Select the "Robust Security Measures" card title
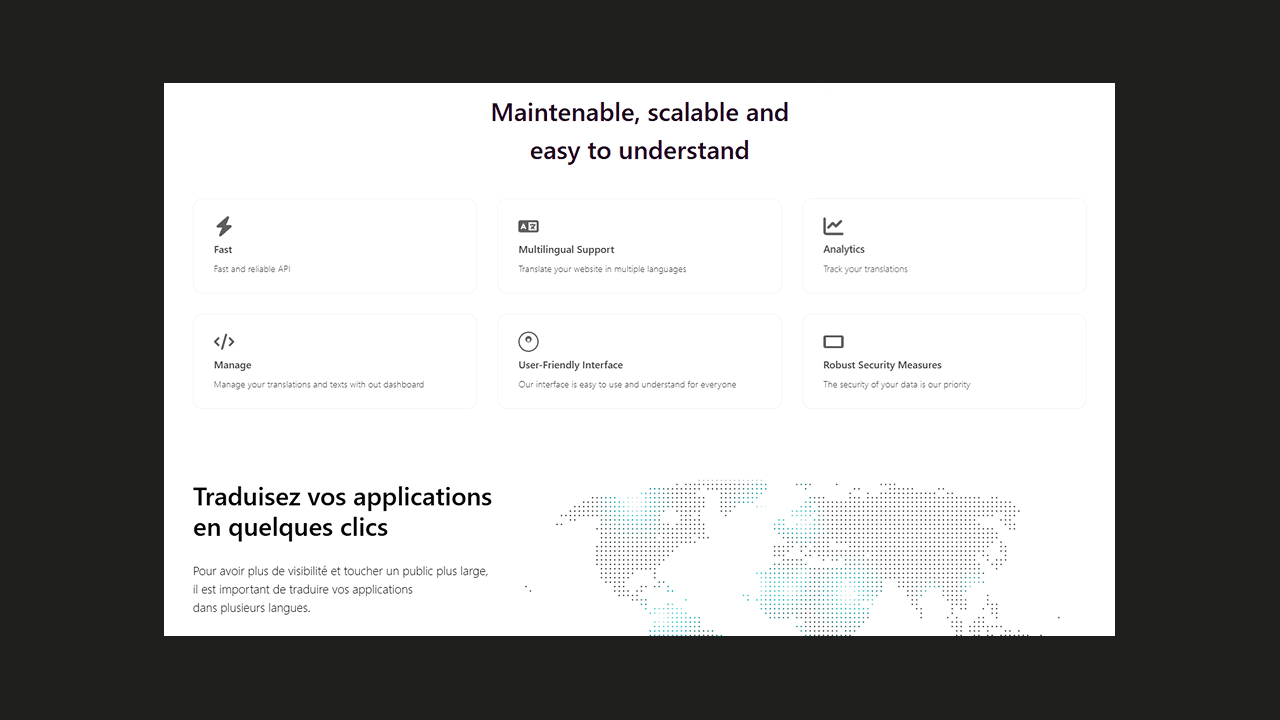The width and height of the screenshot is (1280, 720). [882, 365]
